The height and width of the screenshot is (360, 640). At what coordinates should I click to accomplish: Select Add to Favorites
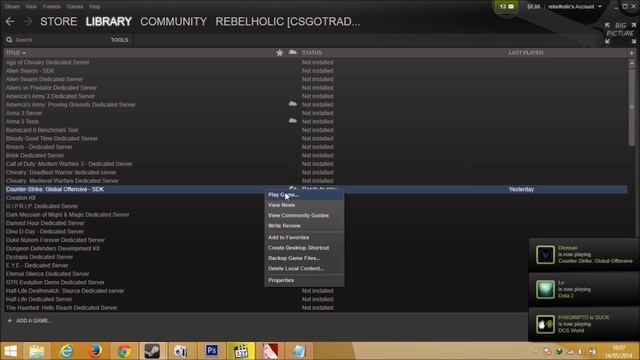pyautogui.click(x=304, y=237)
